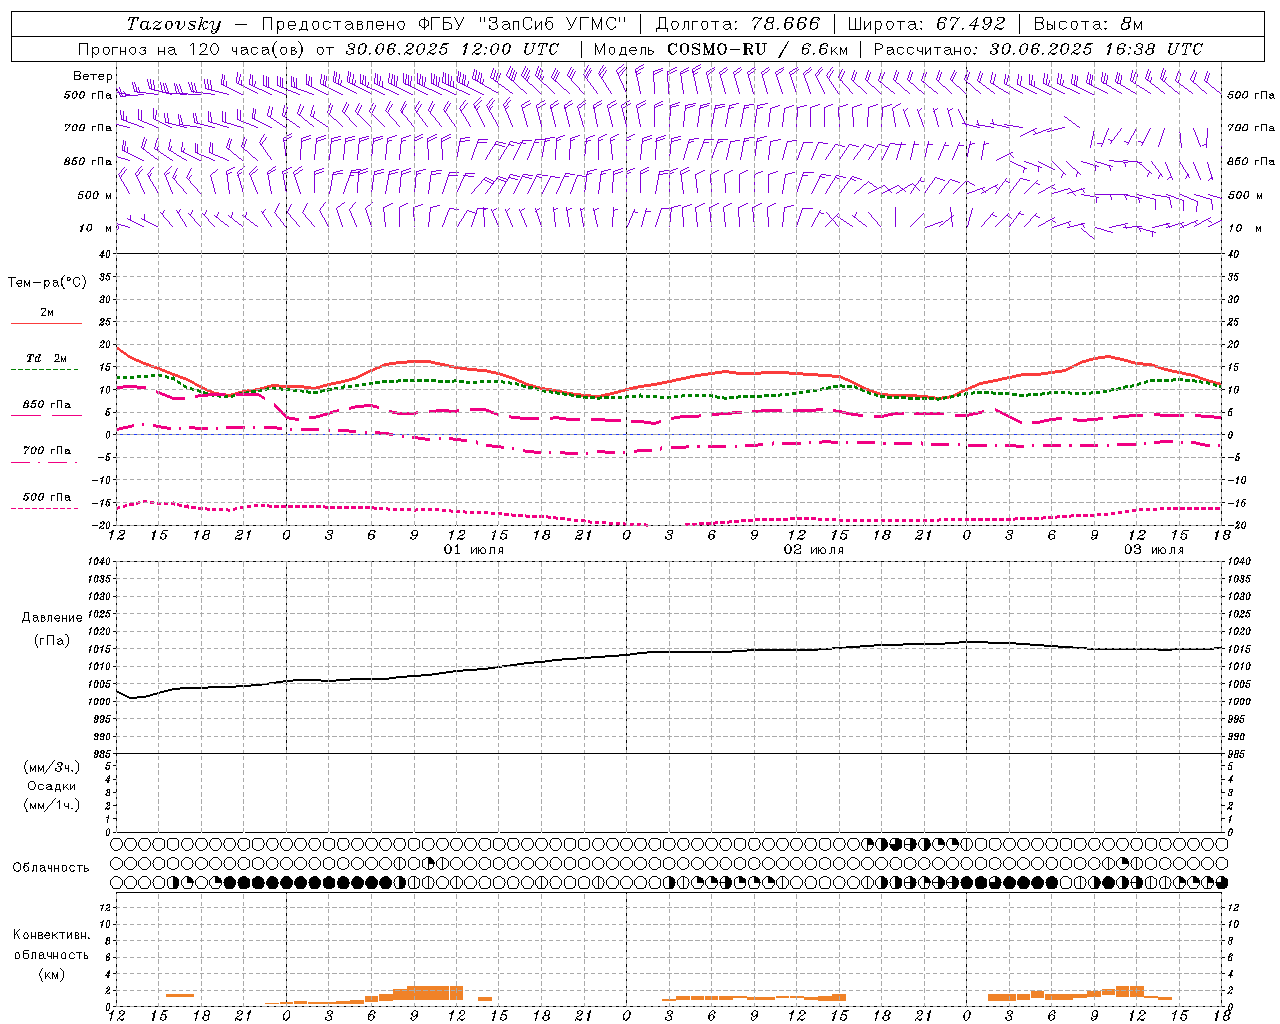This screenshot has height=1024, width=1280.
Task: Click the (мм/1ч.) precipitation unit label
Action: (x=52, y=805)
